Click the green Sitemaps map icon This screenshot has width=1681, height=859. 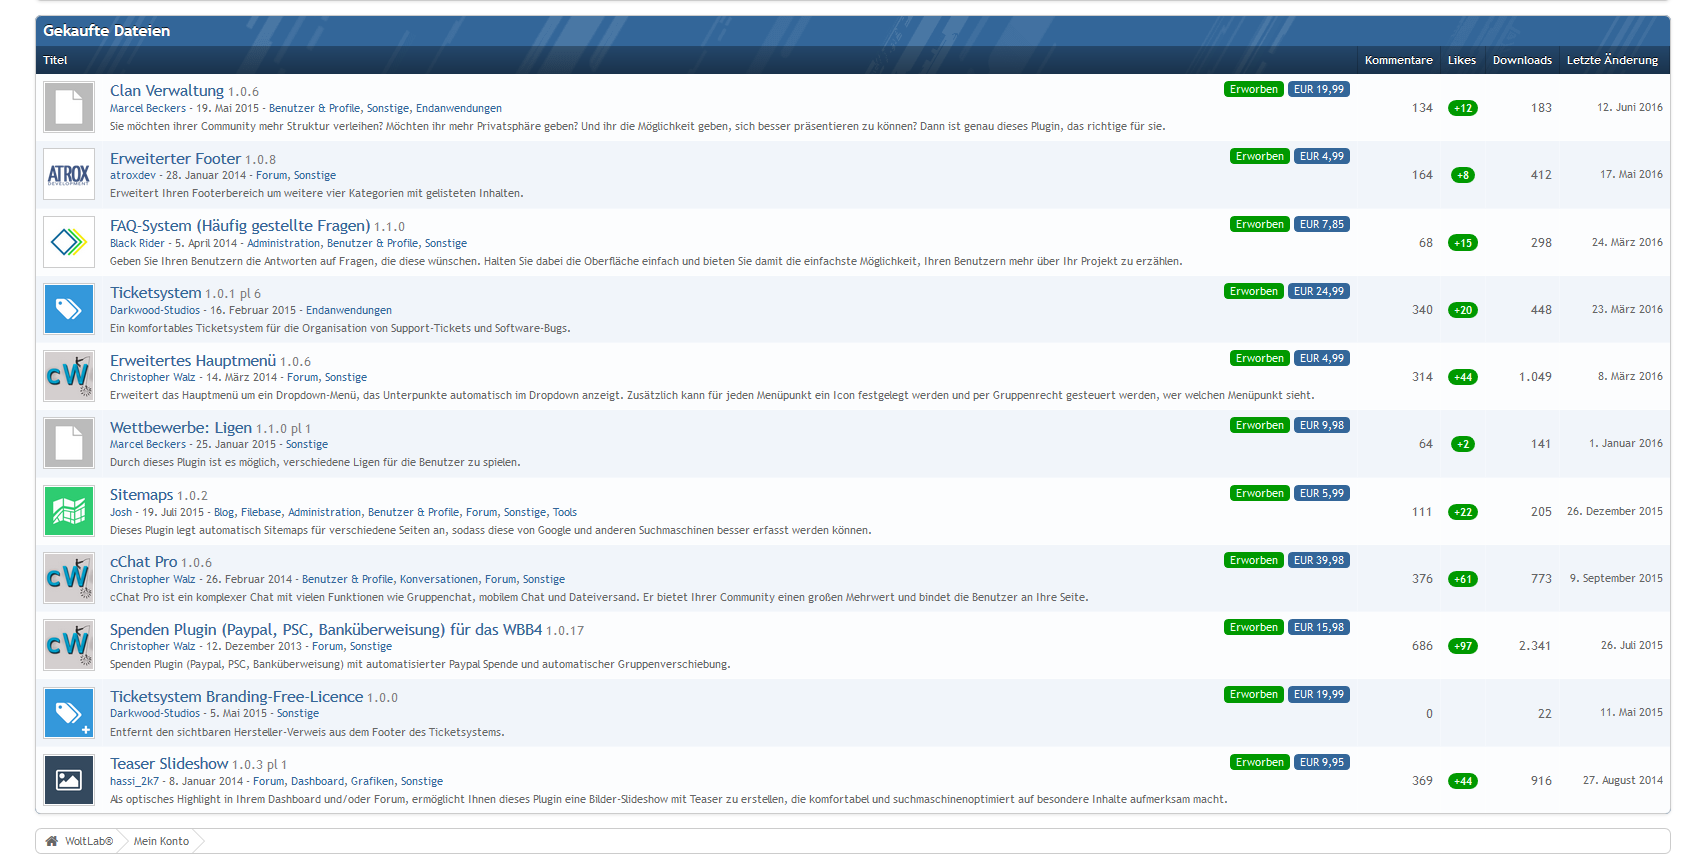(69, 511)
